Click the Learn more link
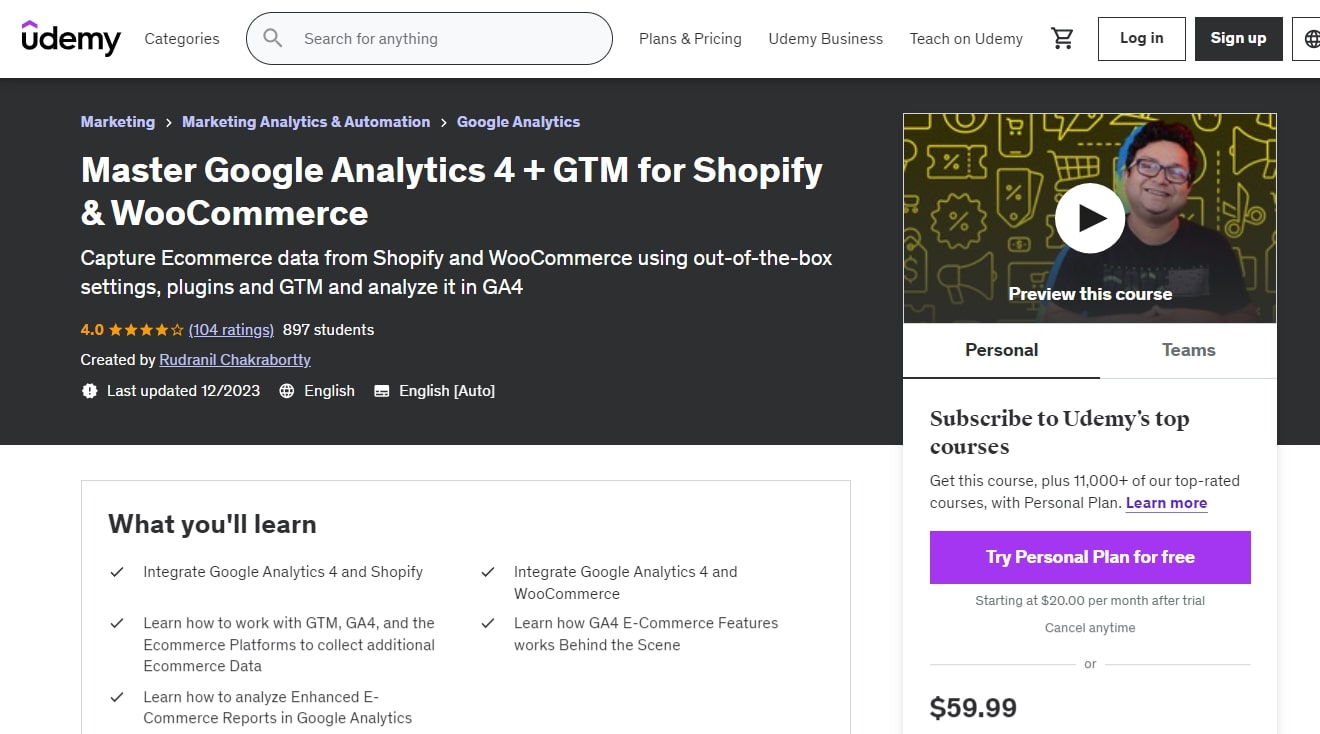The image size is (1320, 734). click(x=1166, y=503)
